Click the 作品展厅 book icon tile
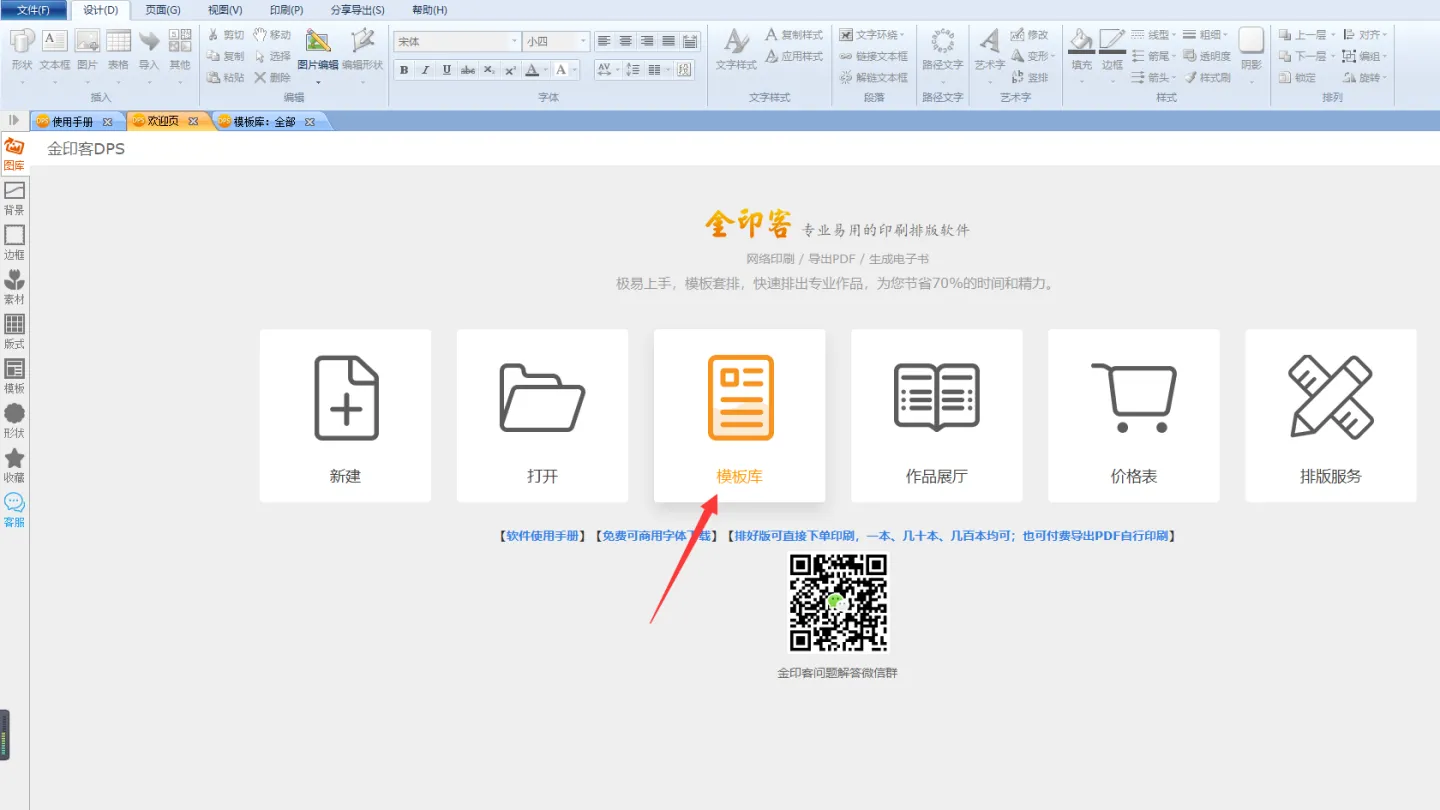The height and width of the screenshot is (810, 1440). tap(936, 415)
